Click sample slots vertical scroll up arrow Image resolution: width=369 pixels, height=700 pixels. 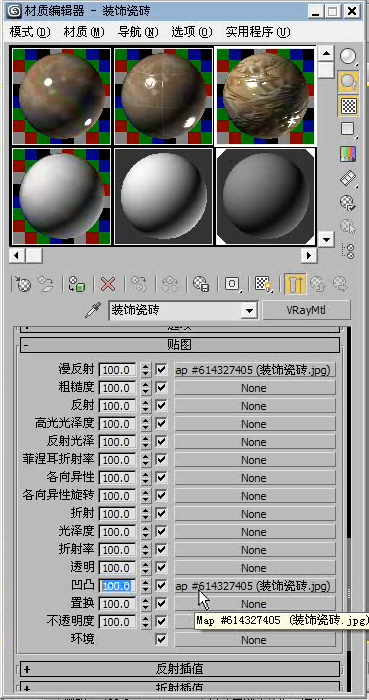coord(327,54)
